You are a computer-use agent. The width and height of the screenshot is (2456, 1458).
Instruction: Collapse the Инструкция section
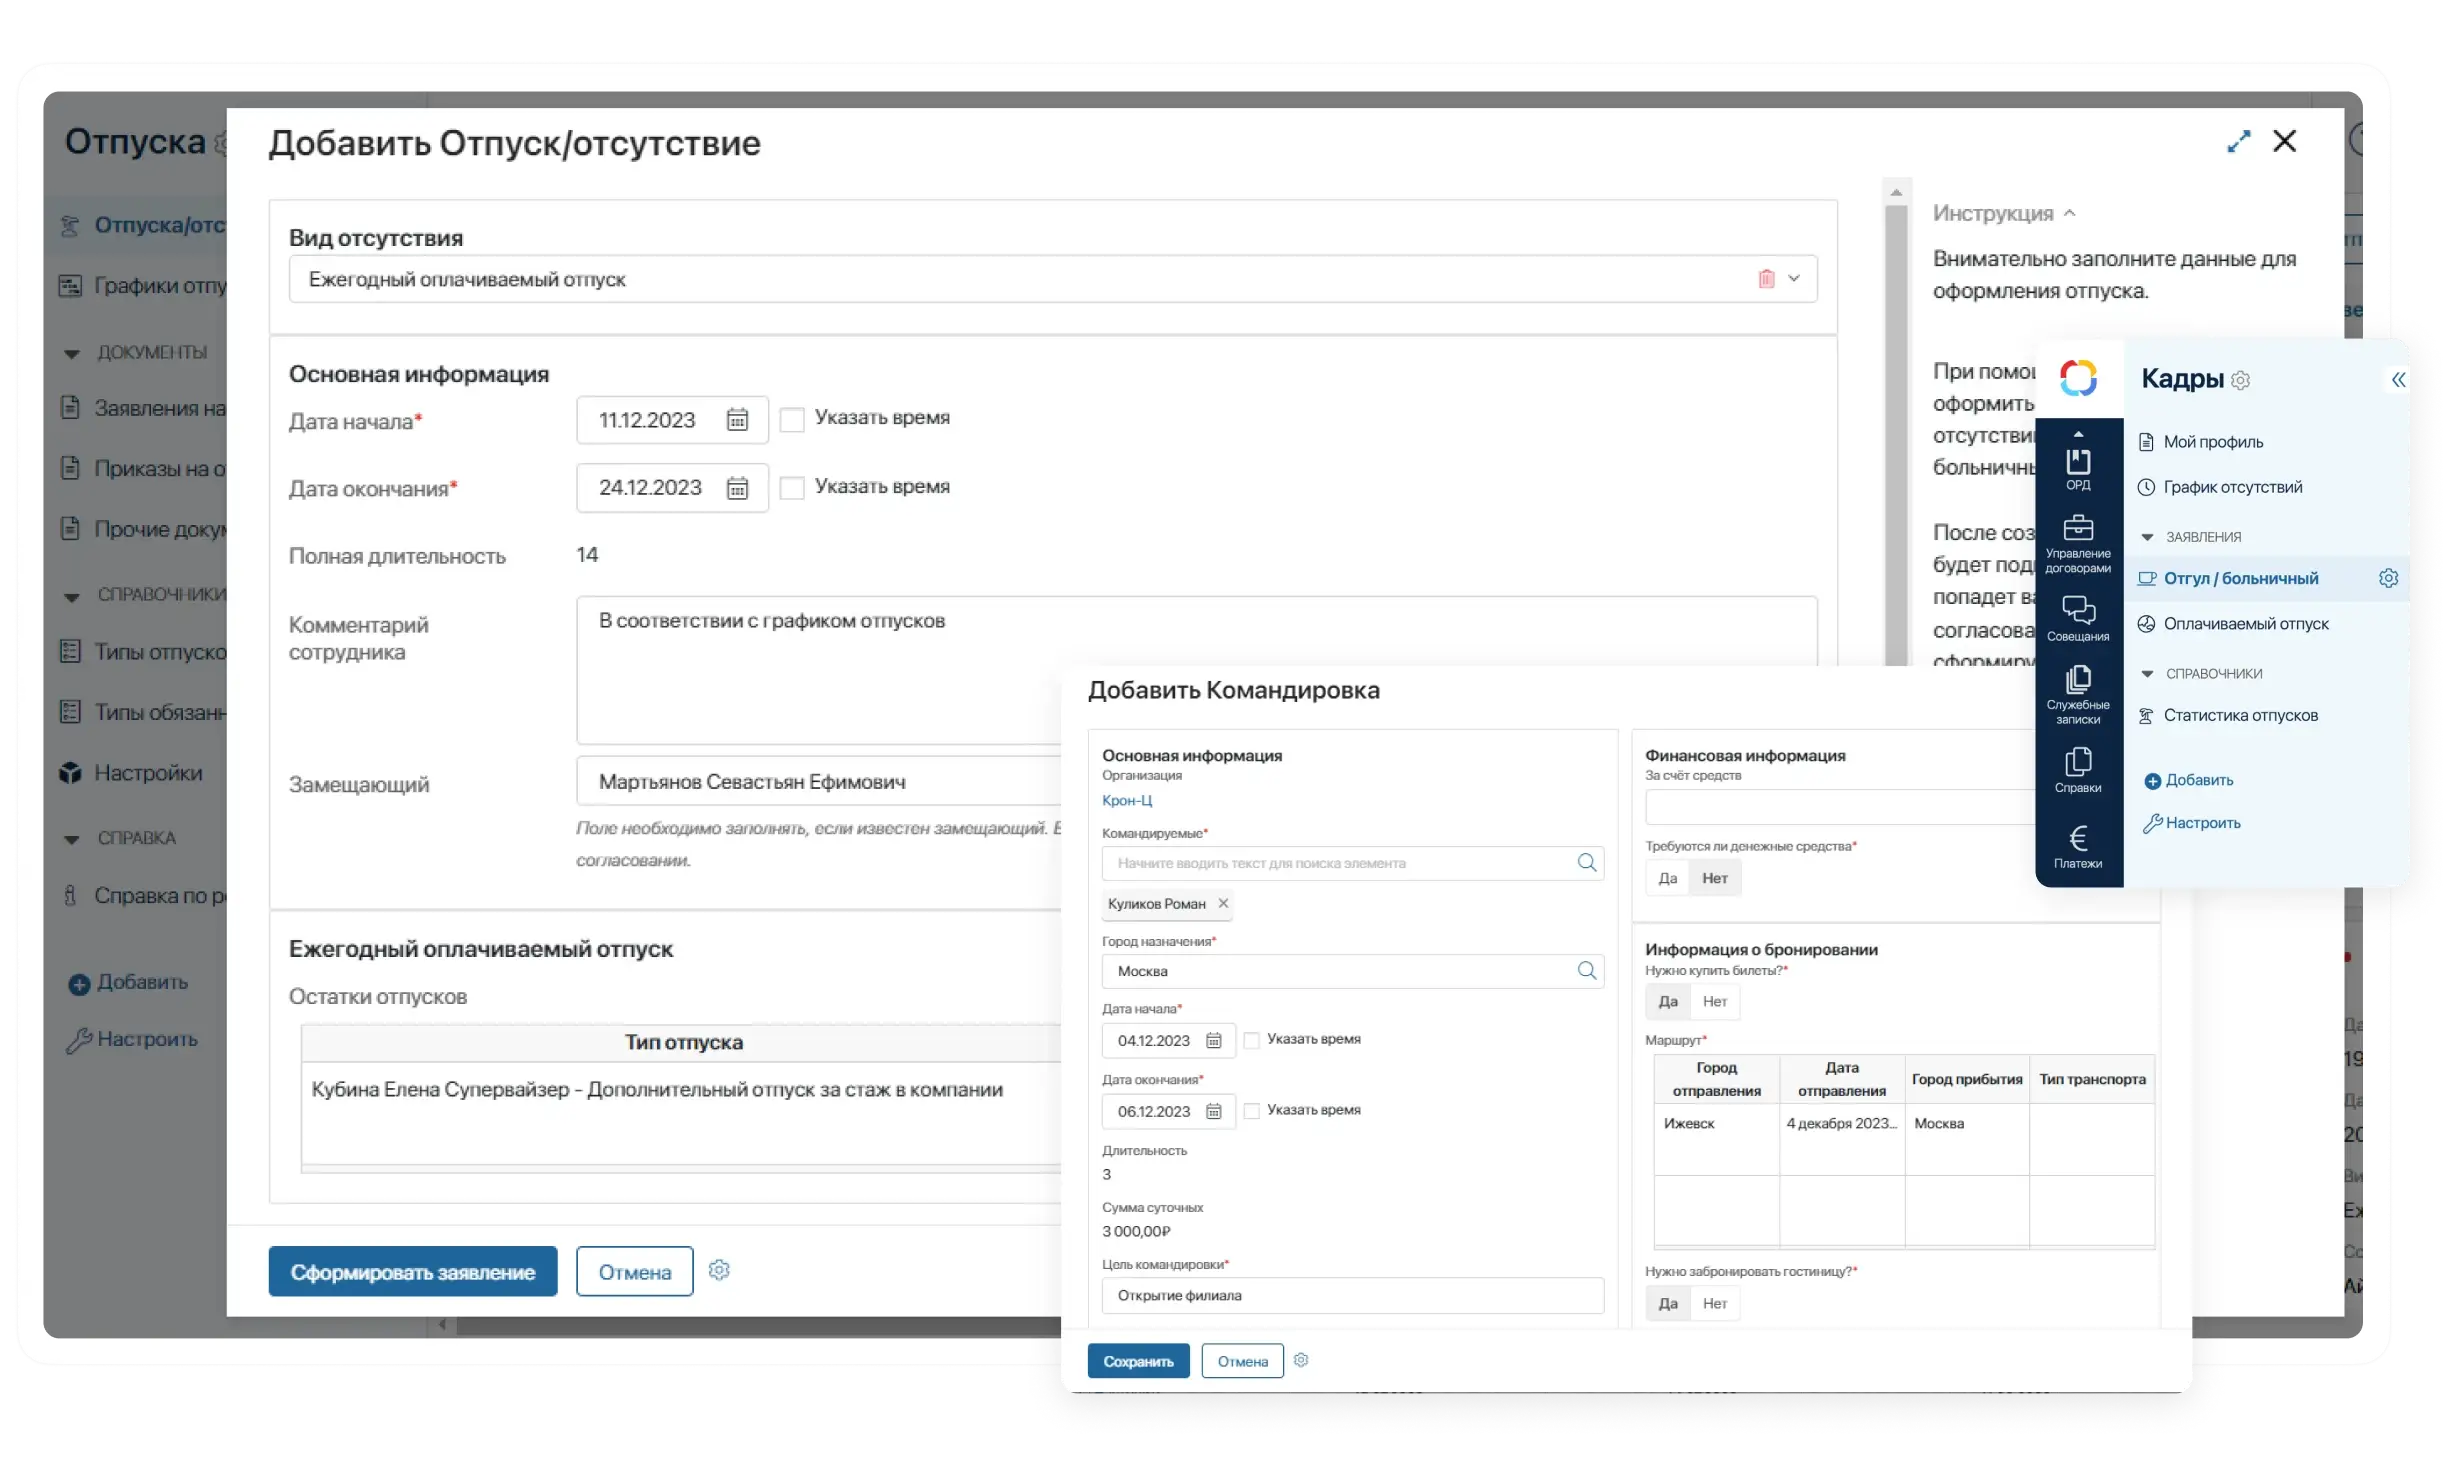tap(2070, 213)
